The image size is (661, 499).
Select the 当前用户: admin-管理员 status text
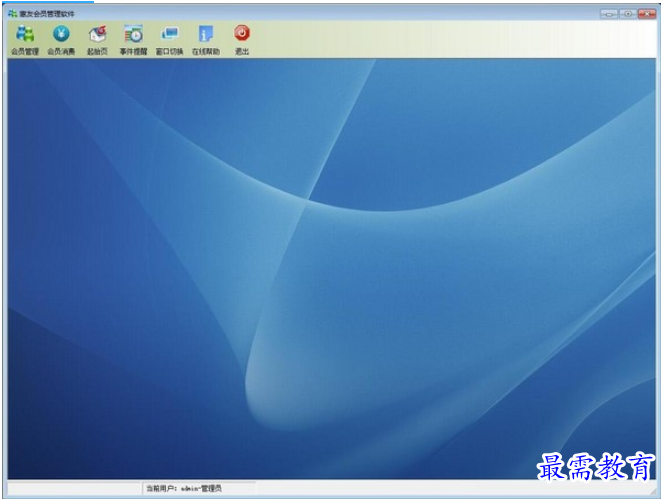pyautogui.click(x=184, y=488)
